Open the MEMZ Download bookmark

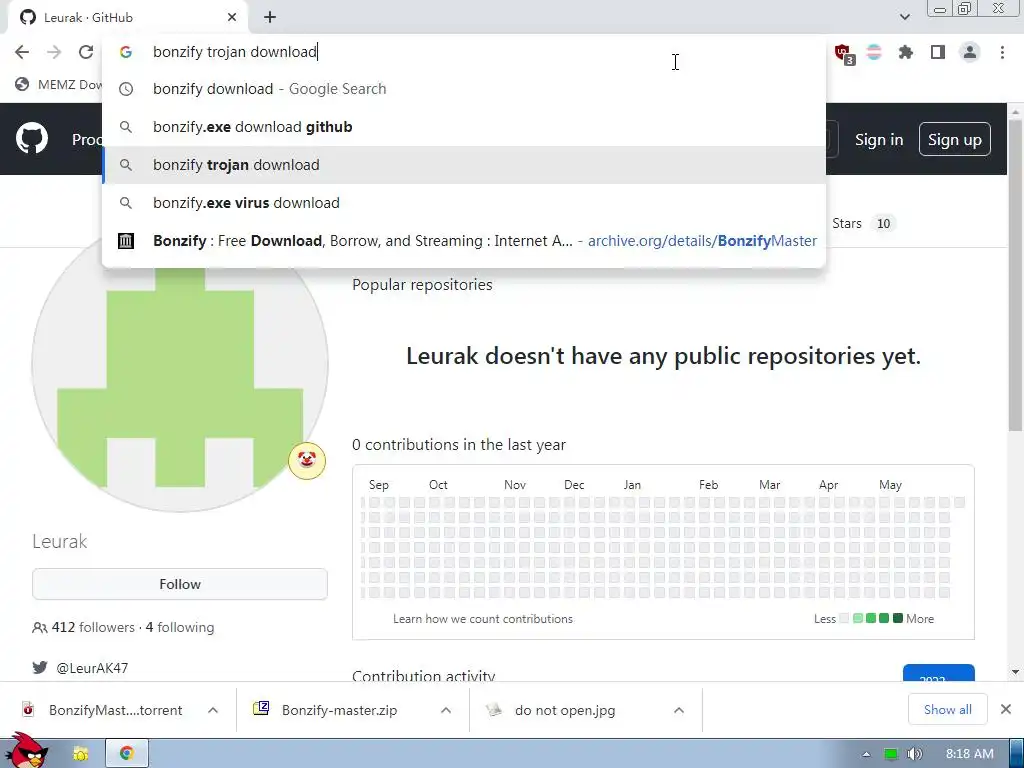coord(60,84)
